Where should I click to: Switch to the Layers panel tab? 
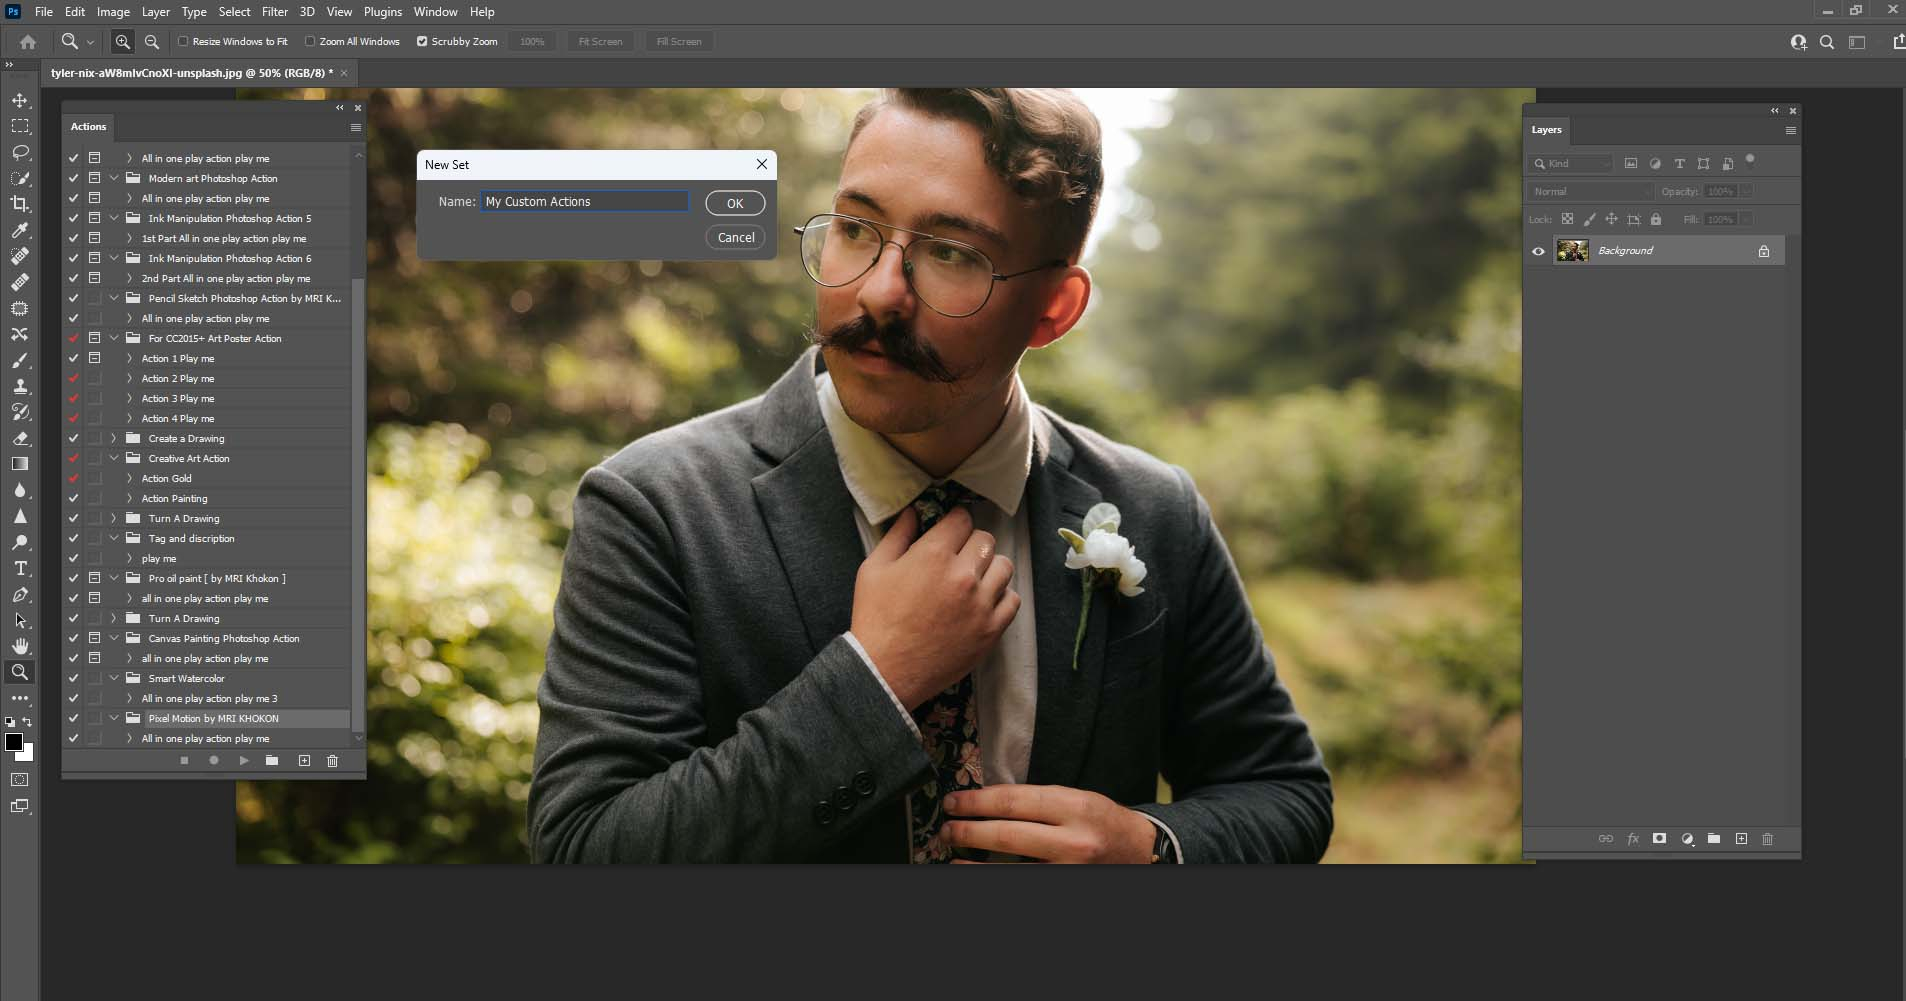[1546, 129]
